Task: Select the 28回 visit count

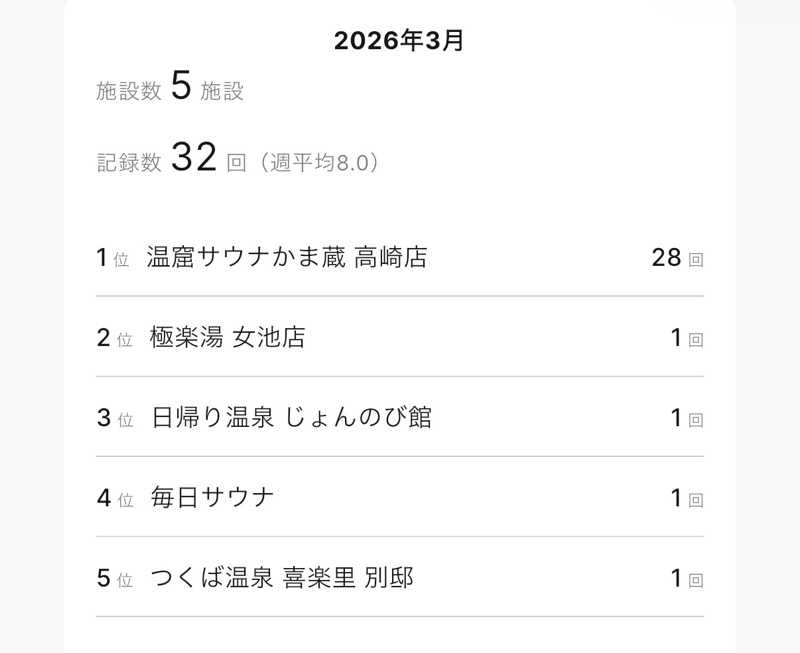Action: [x=678, y=258]
